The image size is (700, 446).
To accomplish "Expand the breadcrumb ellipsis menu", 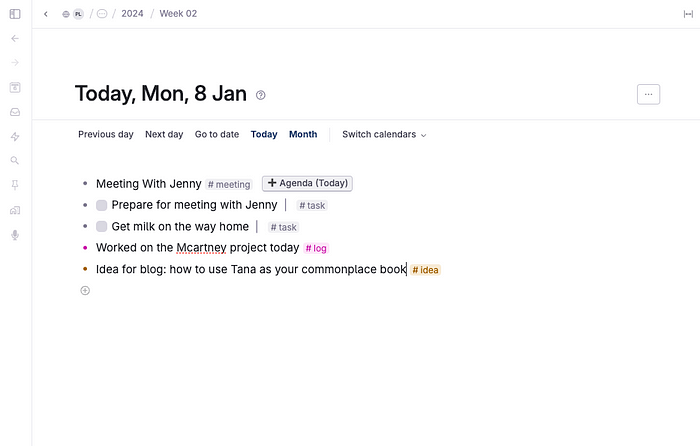I will coord(102,14).
